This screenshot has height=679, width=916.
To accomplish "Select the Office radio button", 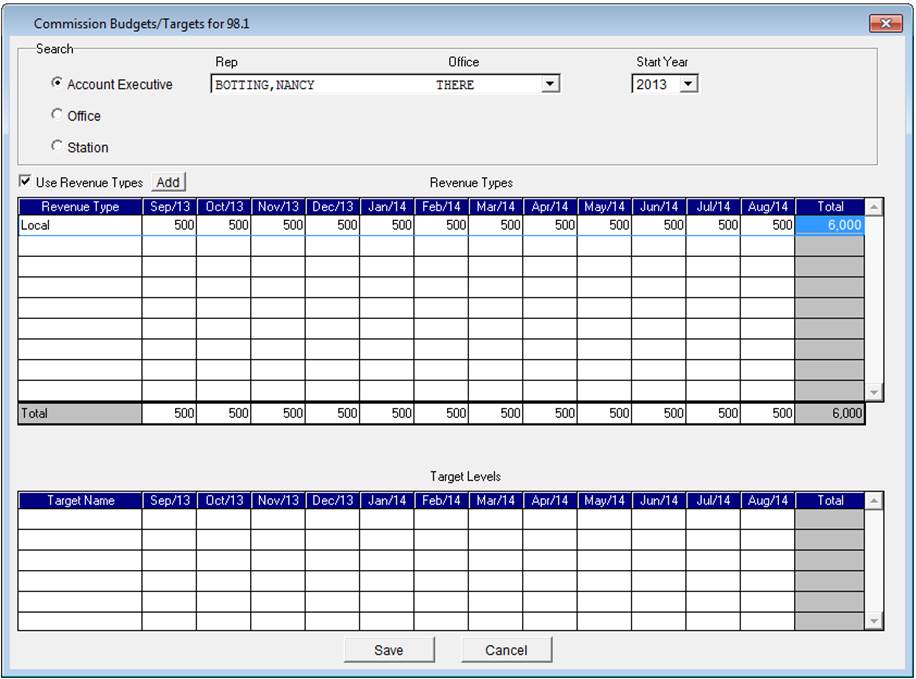I will click(x=57, y=115).
